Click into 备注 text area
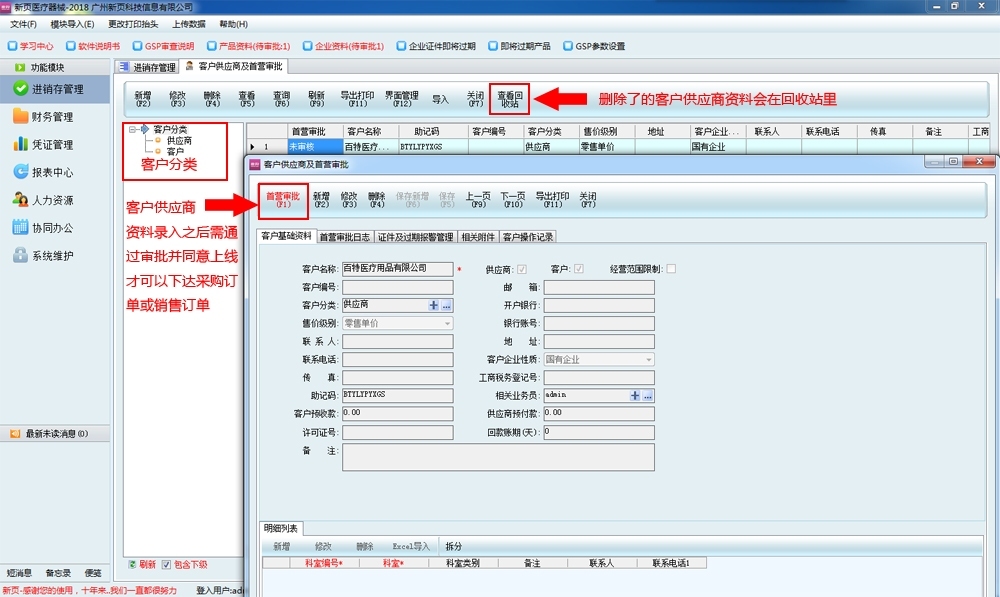Screen dimensions: 1000x597 coord(498,457)
